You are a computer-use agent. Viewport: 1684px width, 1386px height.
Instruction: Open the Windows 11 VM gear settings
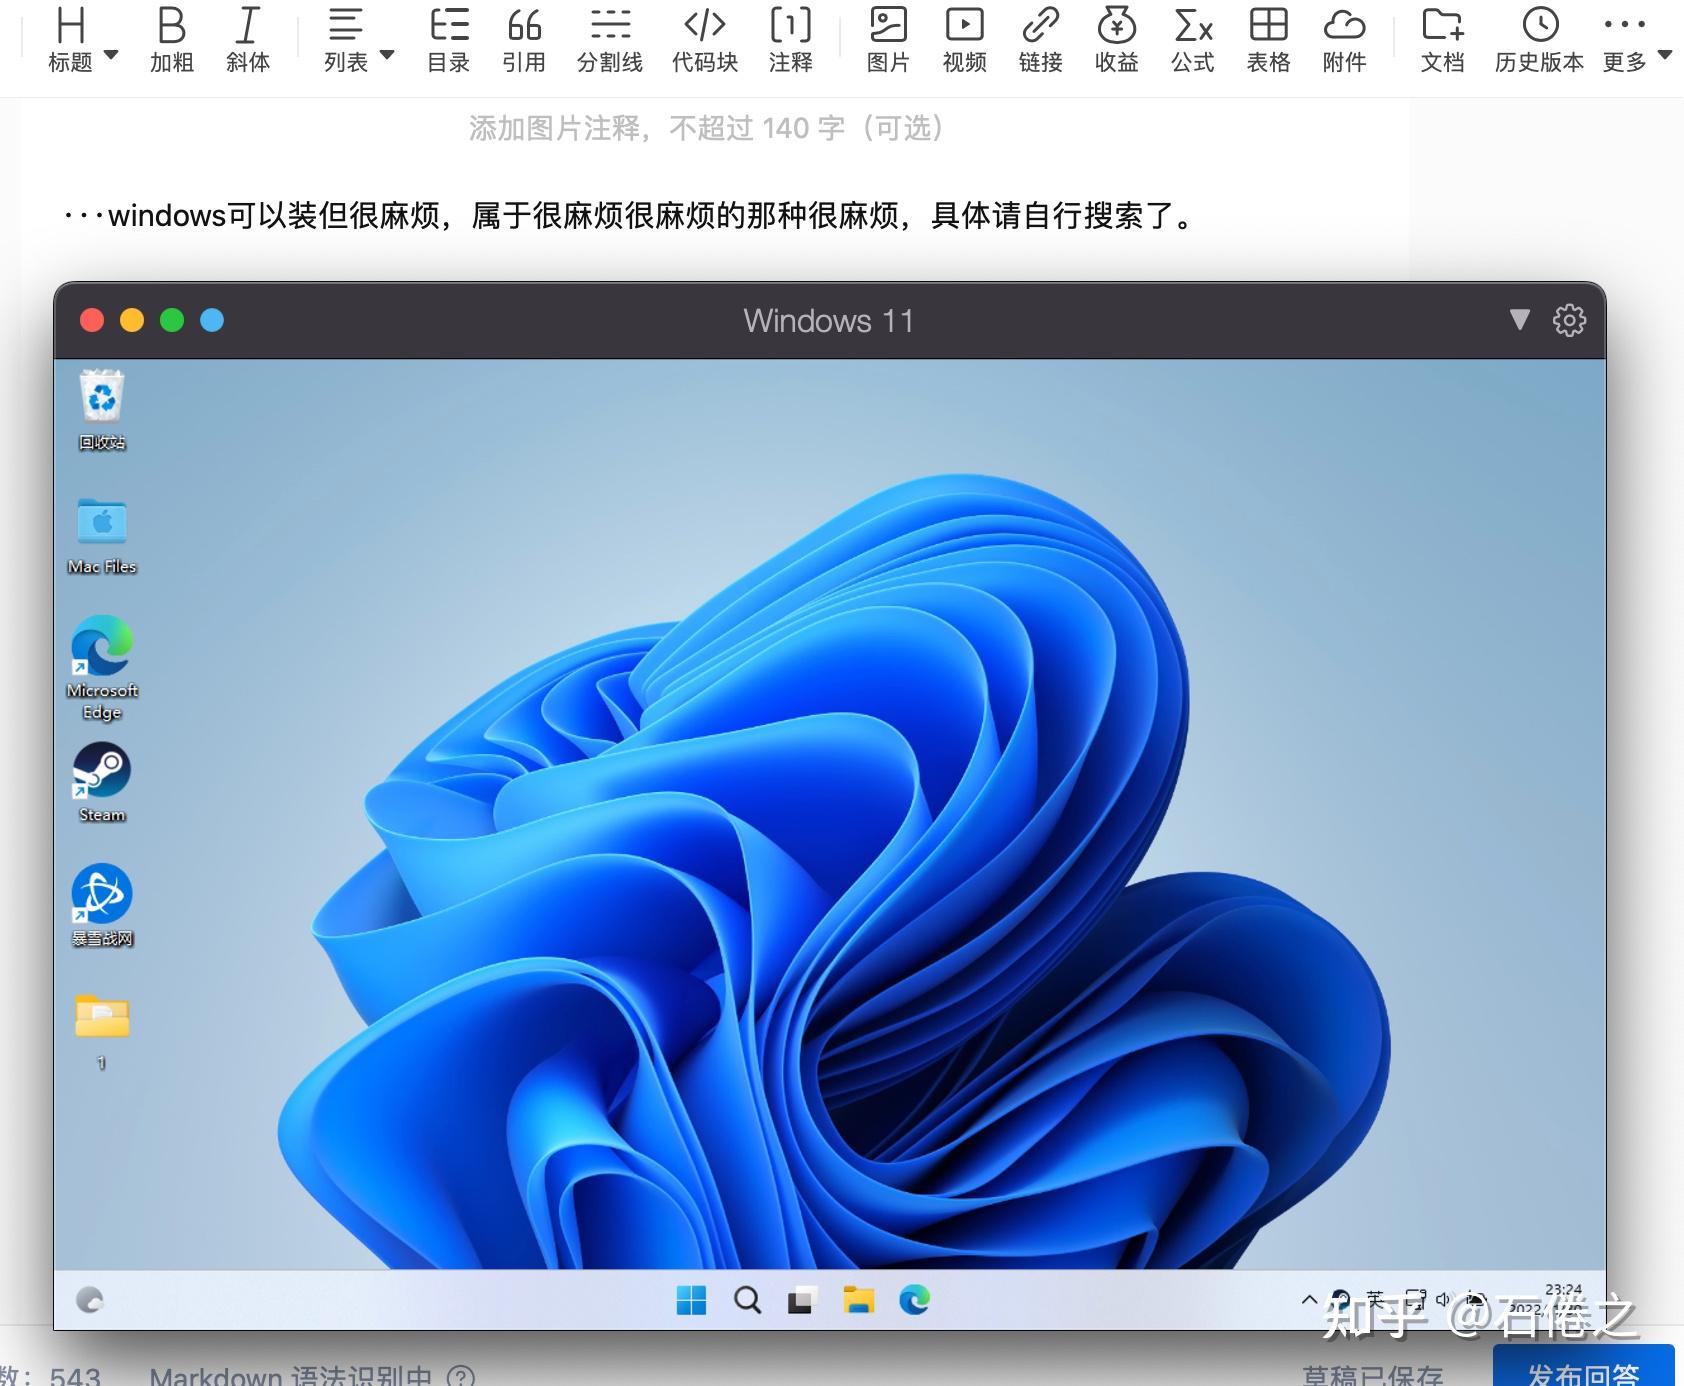tap(1569, 320)
